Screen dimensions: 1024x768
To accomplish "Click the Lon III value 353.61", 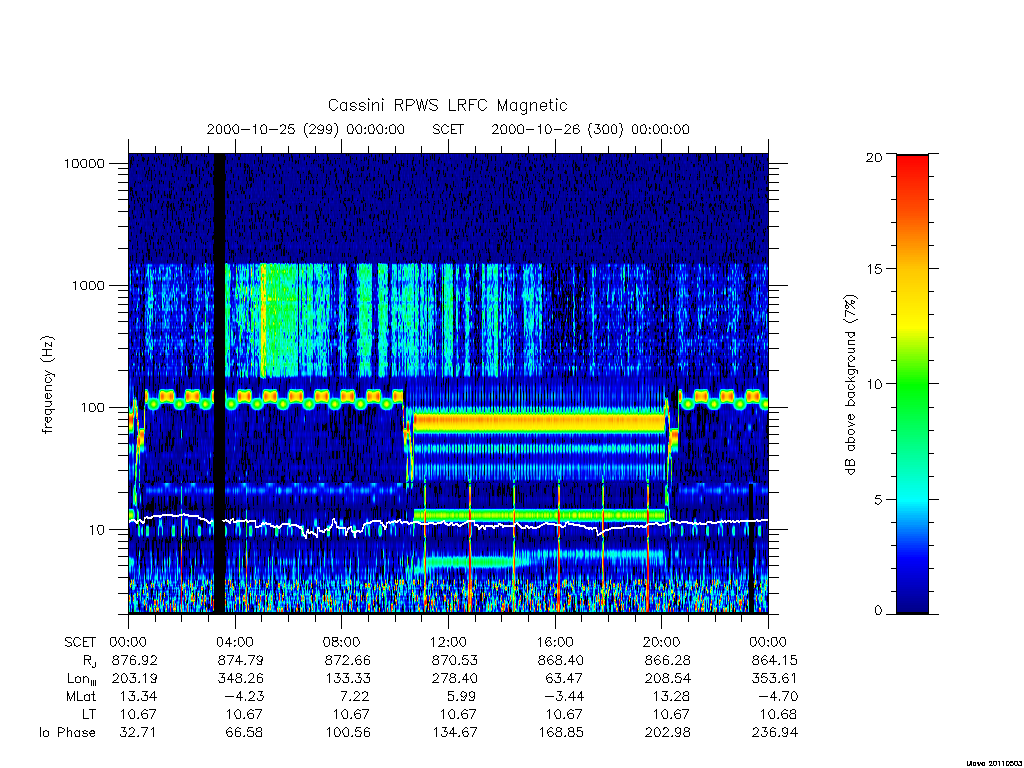I will tap(774, 679).
